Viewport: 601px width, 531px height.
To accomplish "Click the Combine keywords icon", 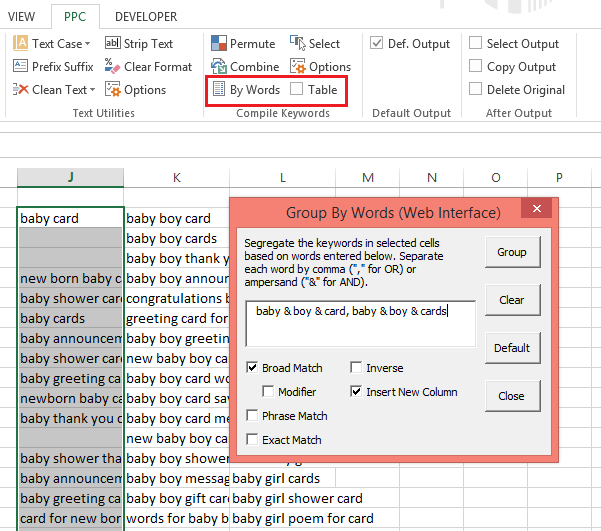I will click(x=219, y=67).
